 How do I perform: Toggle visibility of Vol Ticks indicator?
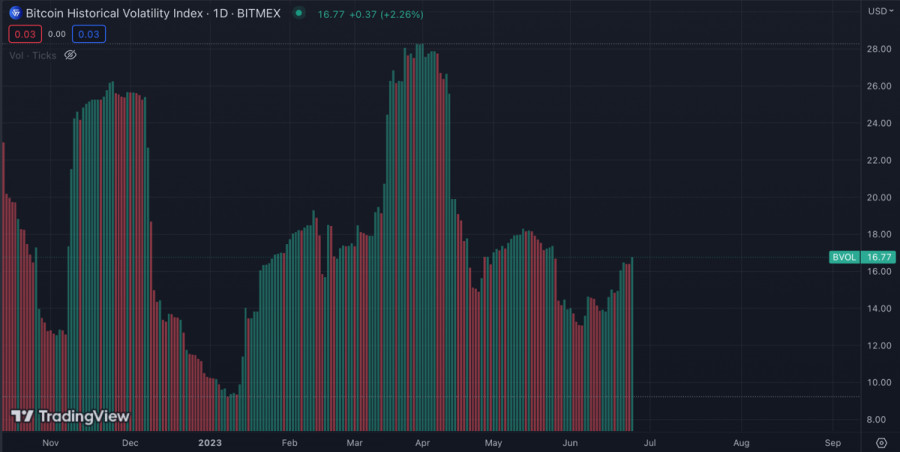click(x=70, y=55)
